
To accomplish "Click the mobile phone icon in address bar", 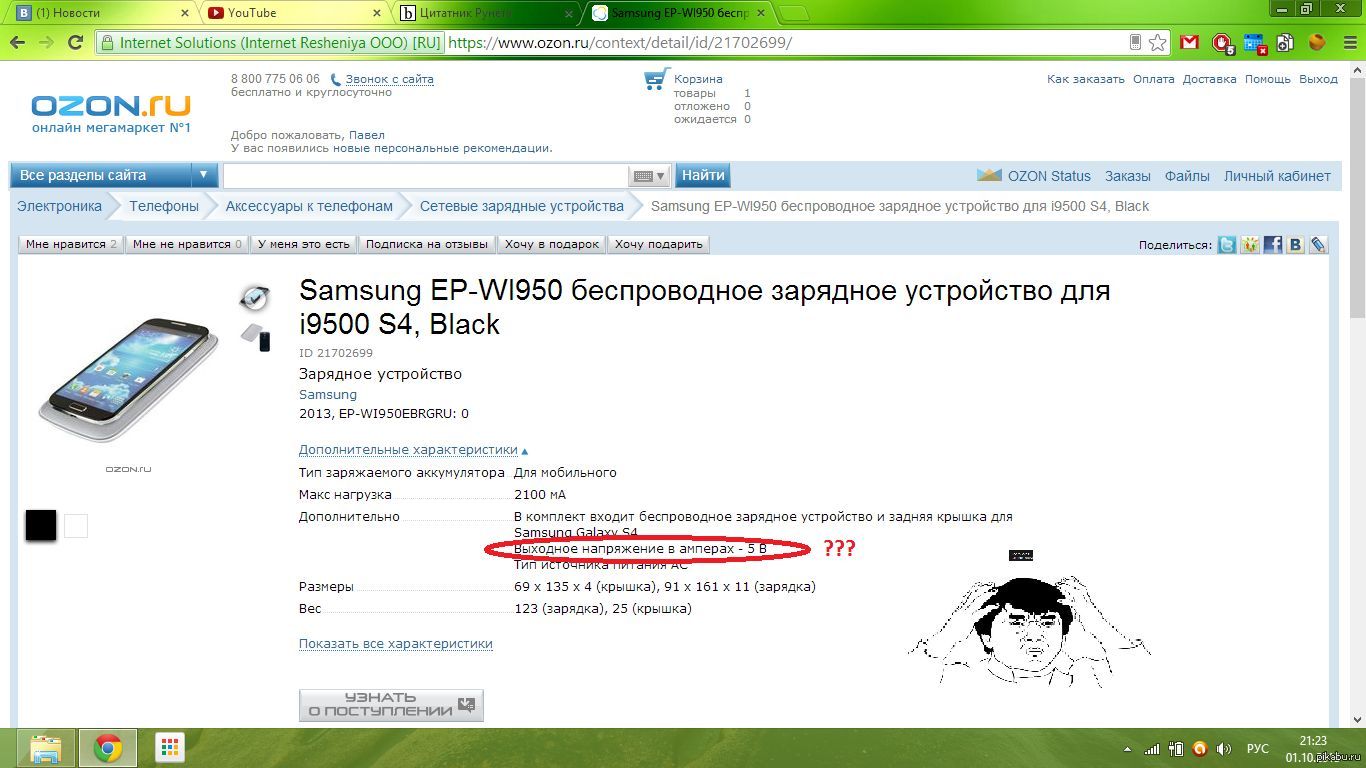I will point(1135,42).
